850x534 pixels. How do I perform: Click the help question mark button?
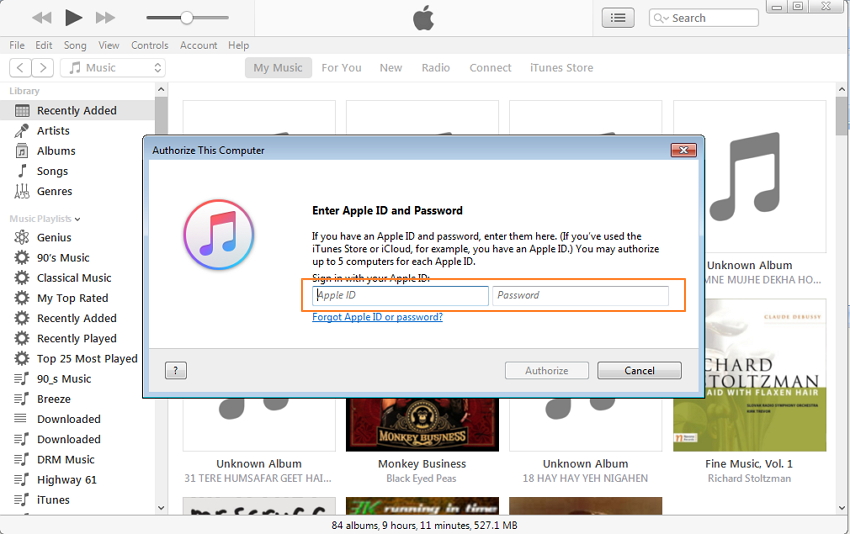175,370
